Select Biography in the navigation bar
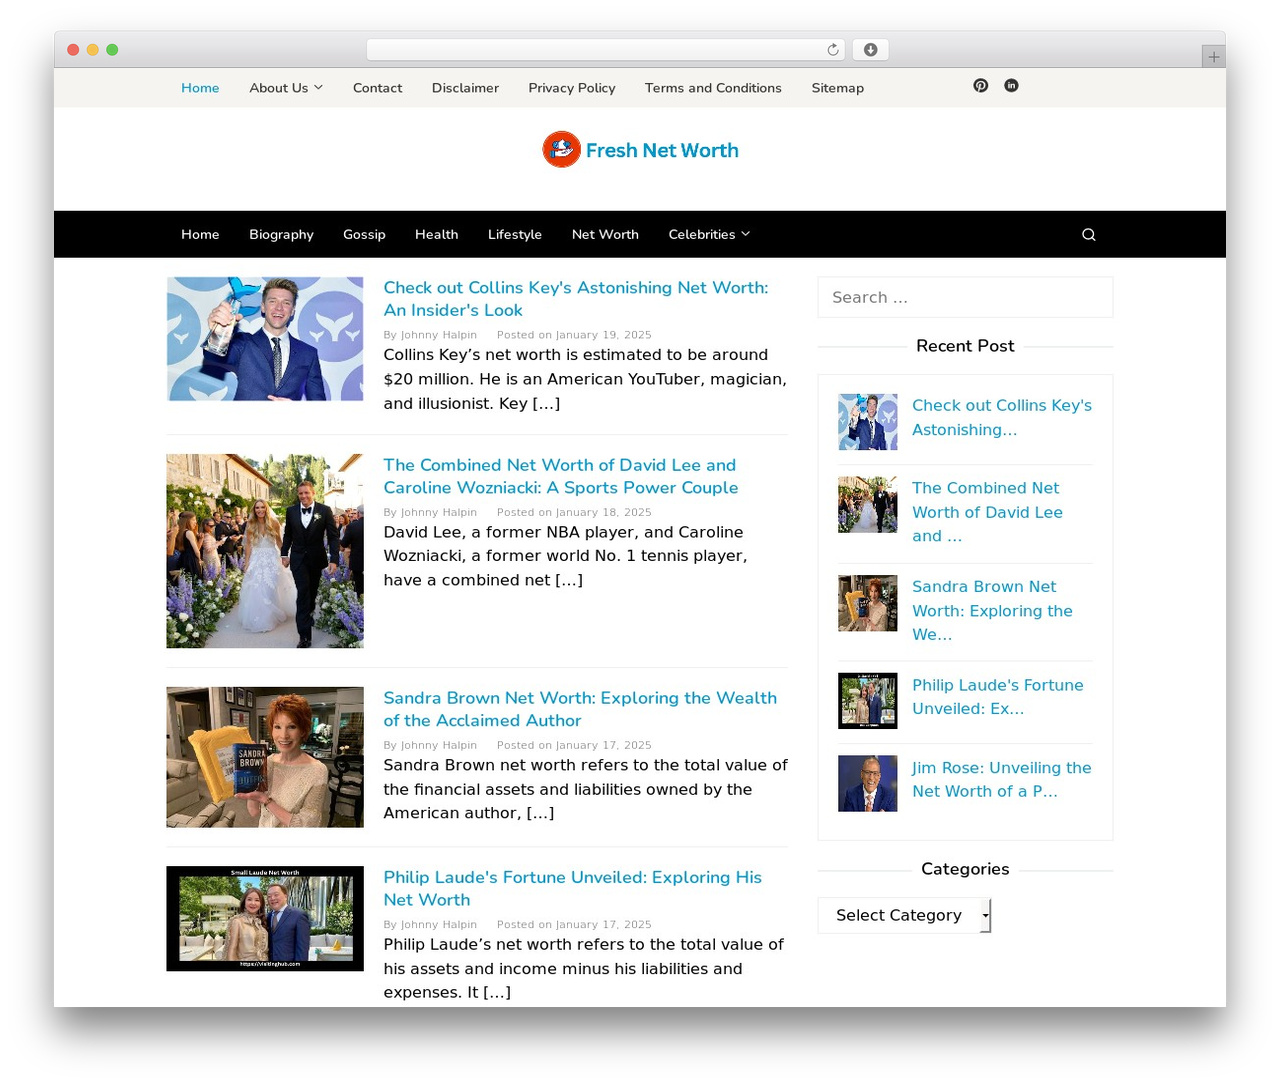The image size is (1280, 1084). coord(281,235)
